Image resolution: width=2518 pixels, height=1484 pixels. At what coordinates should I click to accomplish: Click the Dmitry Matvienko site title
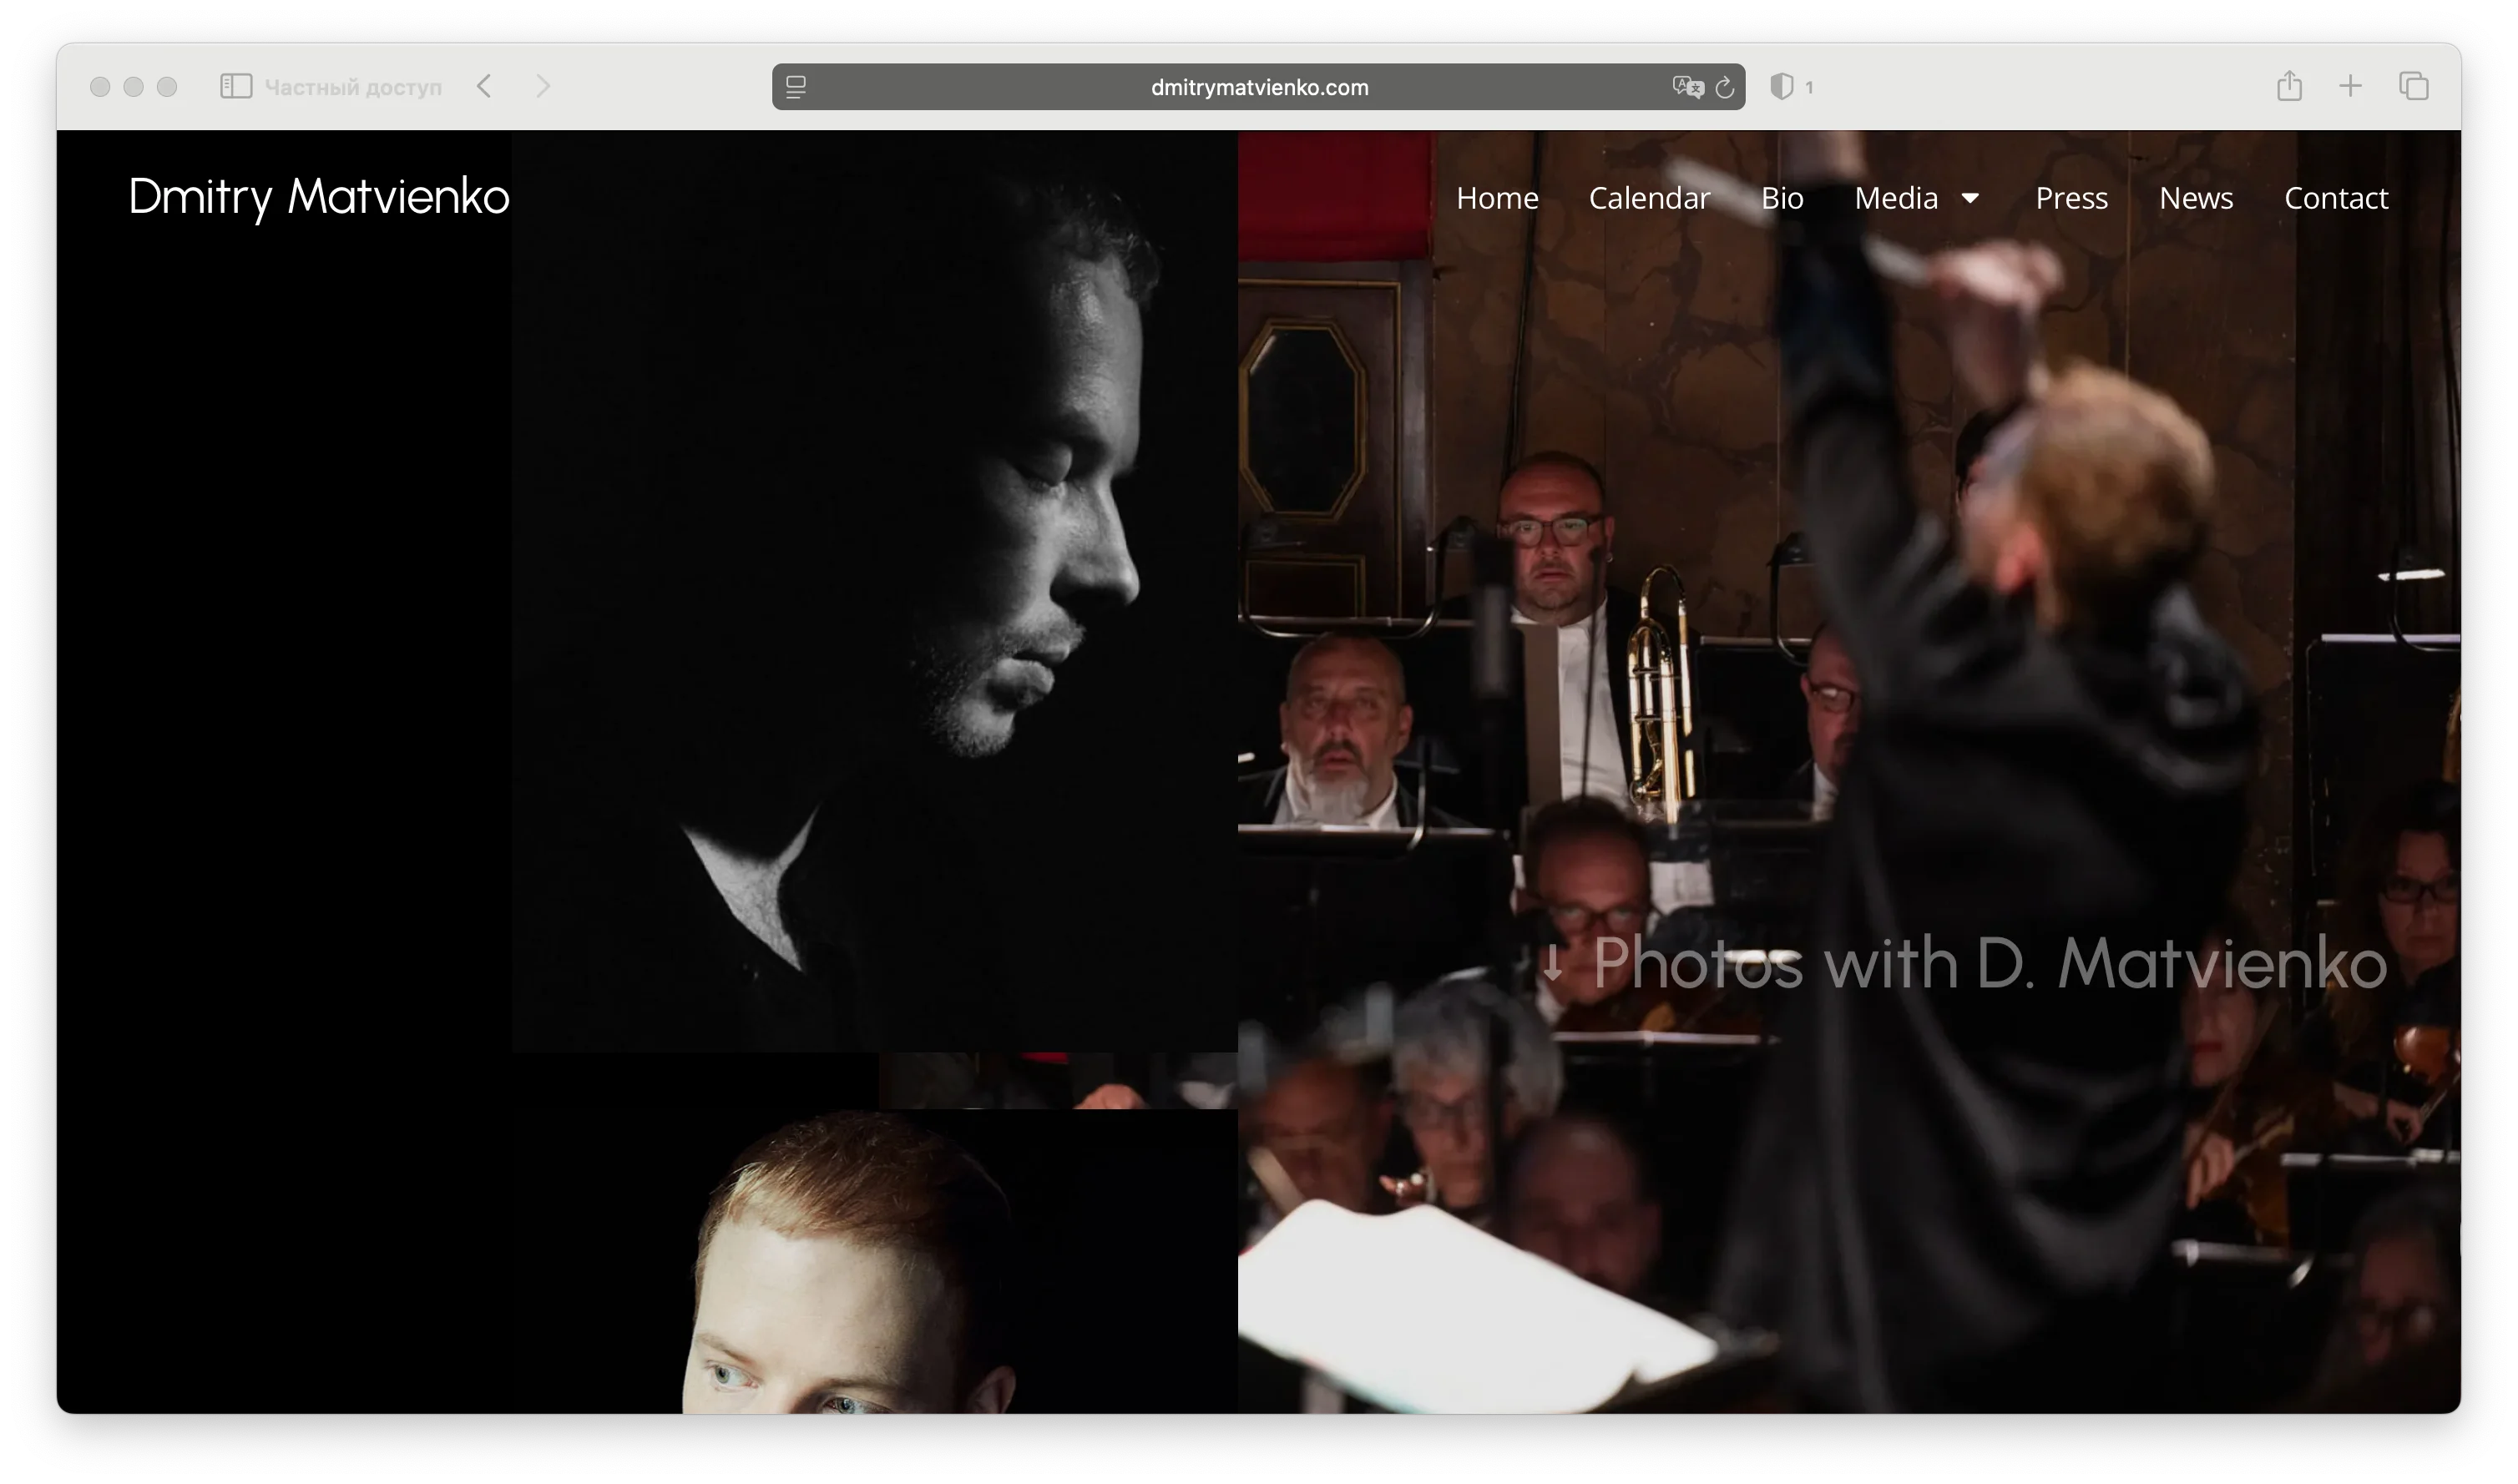coord(319,196)
